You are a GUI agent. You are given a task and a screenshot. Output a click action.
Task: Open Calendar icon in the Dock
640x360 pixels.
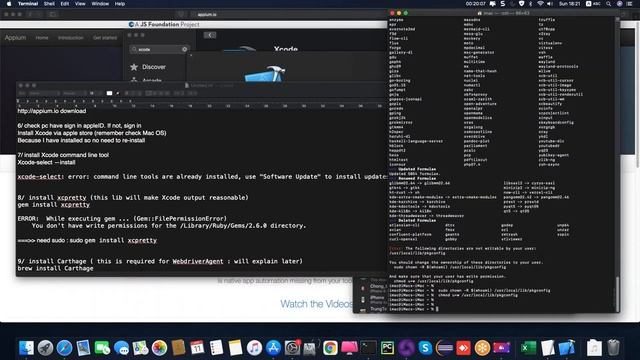(x=197, y=348)
